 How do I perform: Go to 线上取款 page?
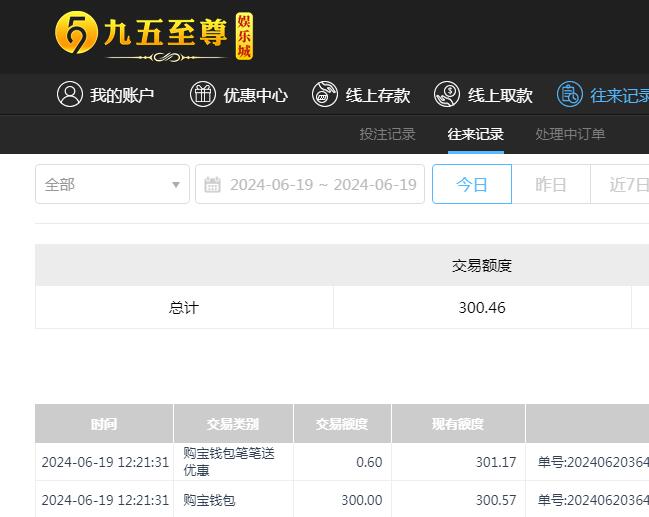(483, 94)
